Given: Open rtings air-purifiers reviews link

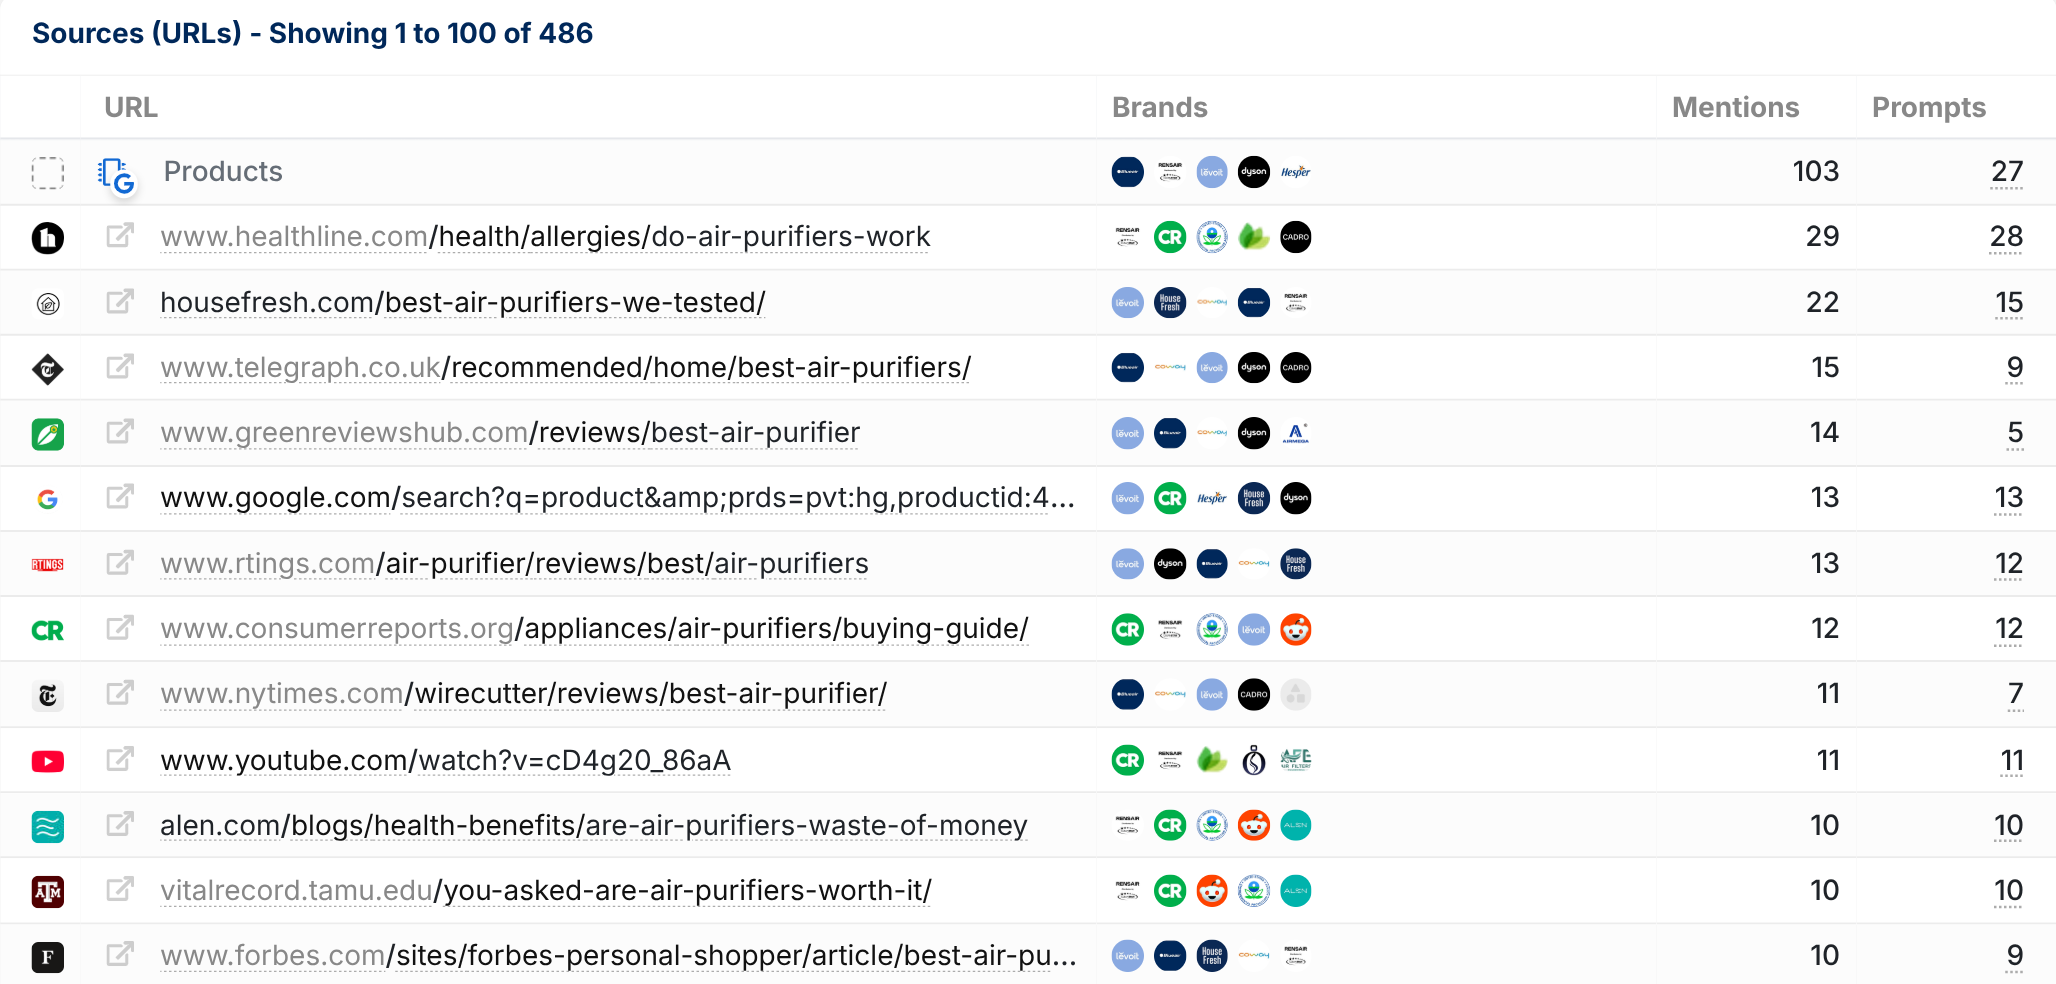Looking at the screenshot, I should (514, 564).
